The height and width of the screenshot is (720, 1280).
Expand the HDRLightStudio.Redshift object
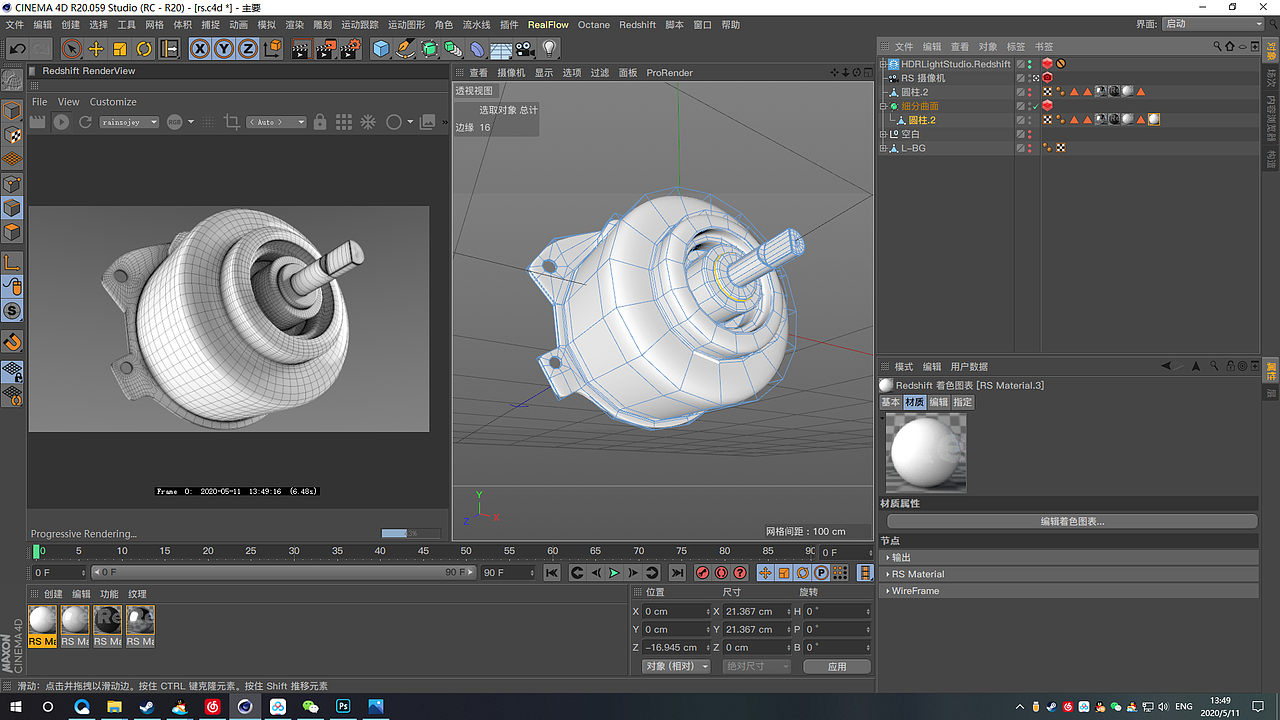(x=883, y=64)
